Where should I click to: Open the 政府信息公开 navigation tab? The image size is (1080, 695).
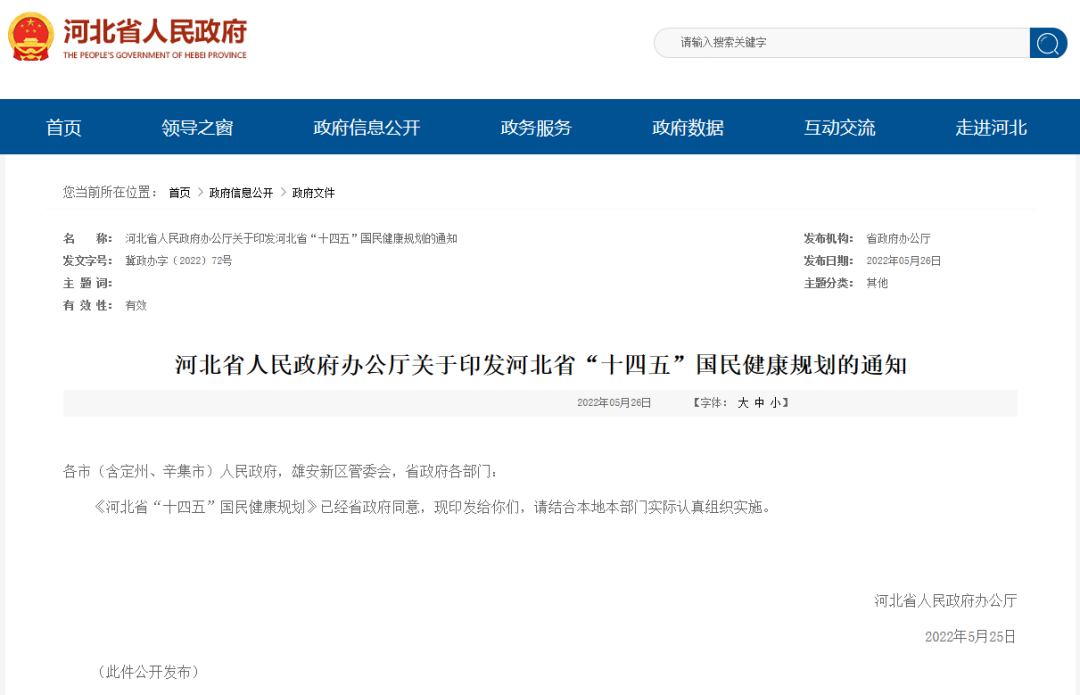click(366, 127)
